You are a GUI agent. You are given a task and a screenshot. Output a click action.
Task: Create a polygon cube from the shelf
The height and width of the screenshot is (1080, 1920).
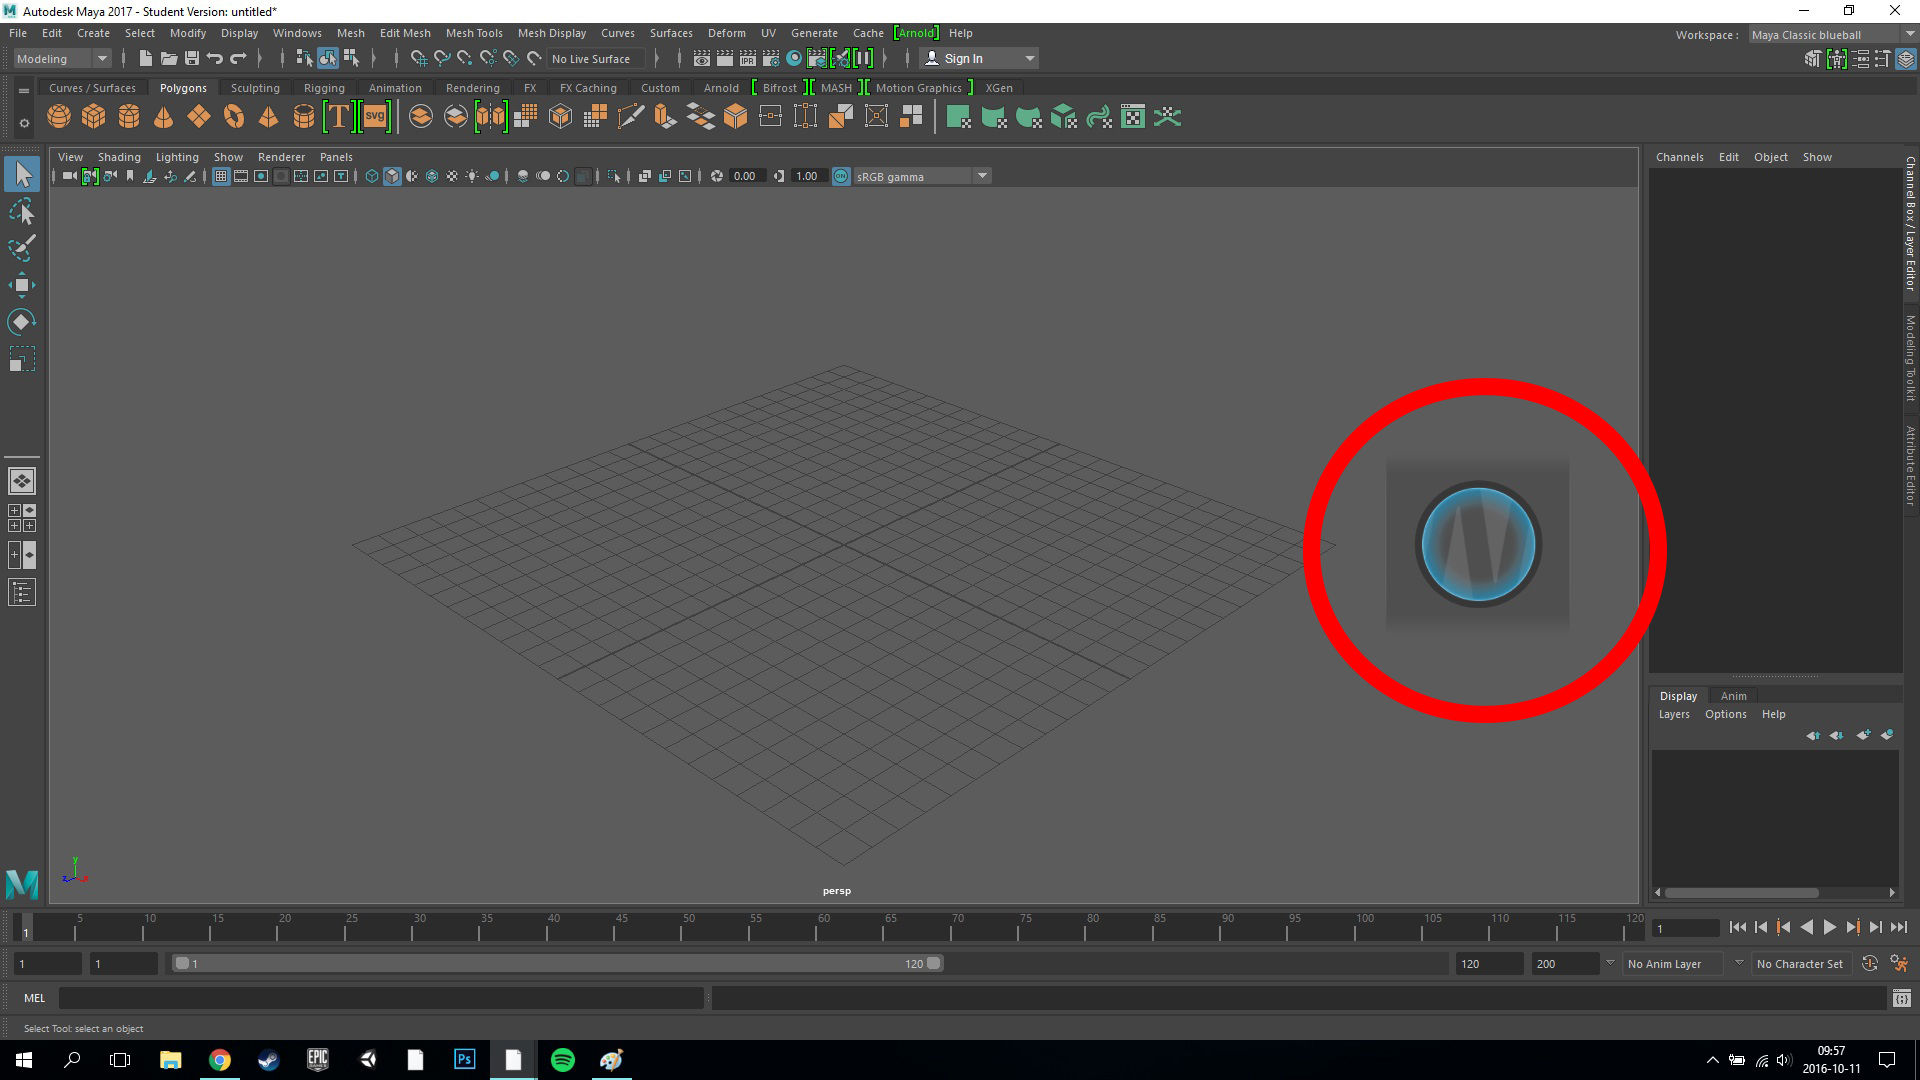[x=94, y=117]
